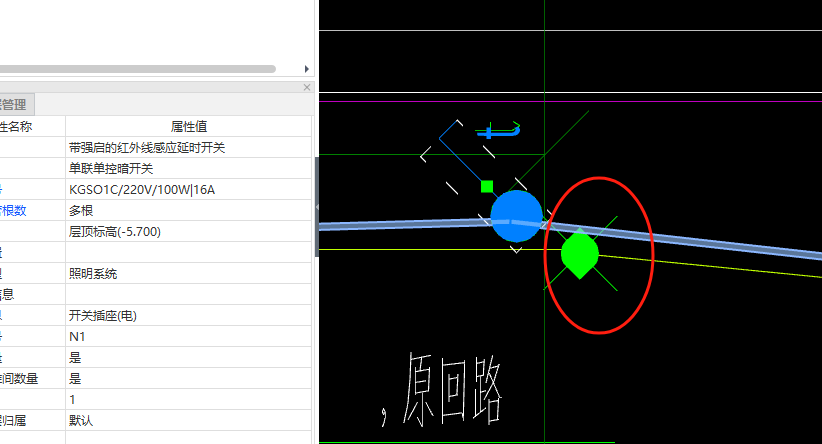Image resolution: width=822 pixels, height=444 pixels.
Task: Click the empty value cell beside 息
Action: coord(189,295)
